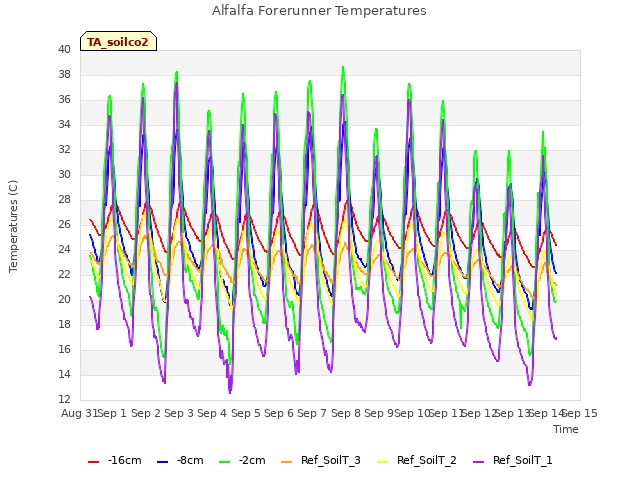
Task: Click the Sep 6 x-axis tick label
Action: [x=279, y=413]
